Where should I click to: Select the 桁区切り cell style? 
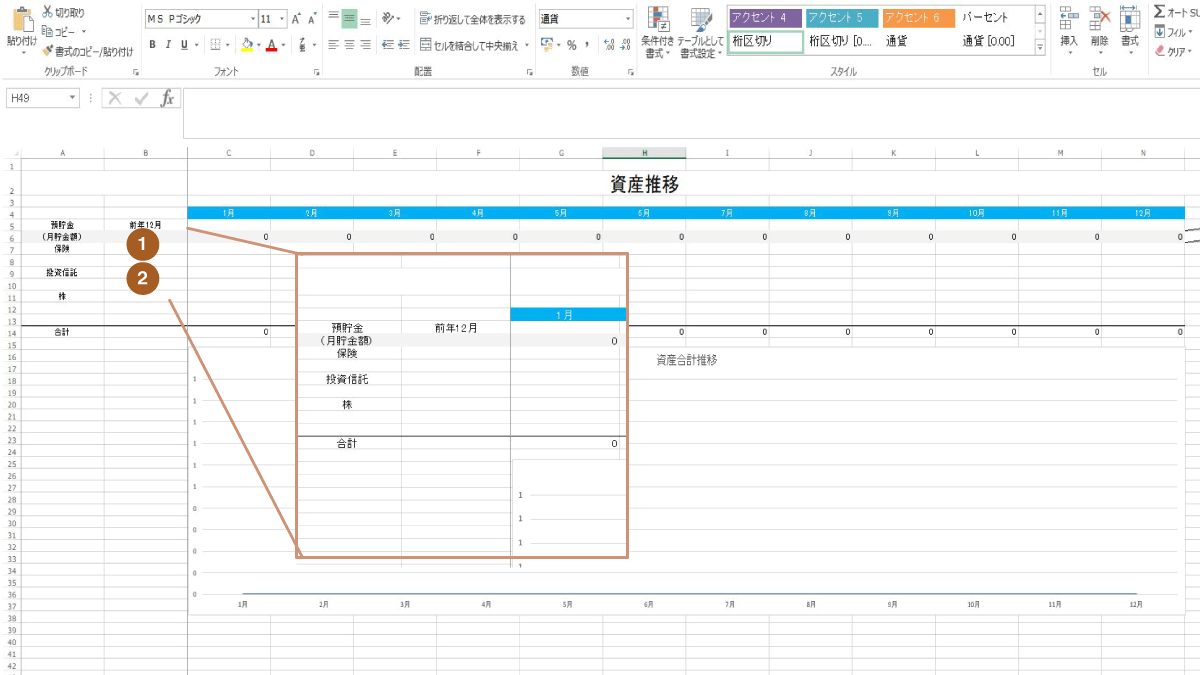click(764, 42)
